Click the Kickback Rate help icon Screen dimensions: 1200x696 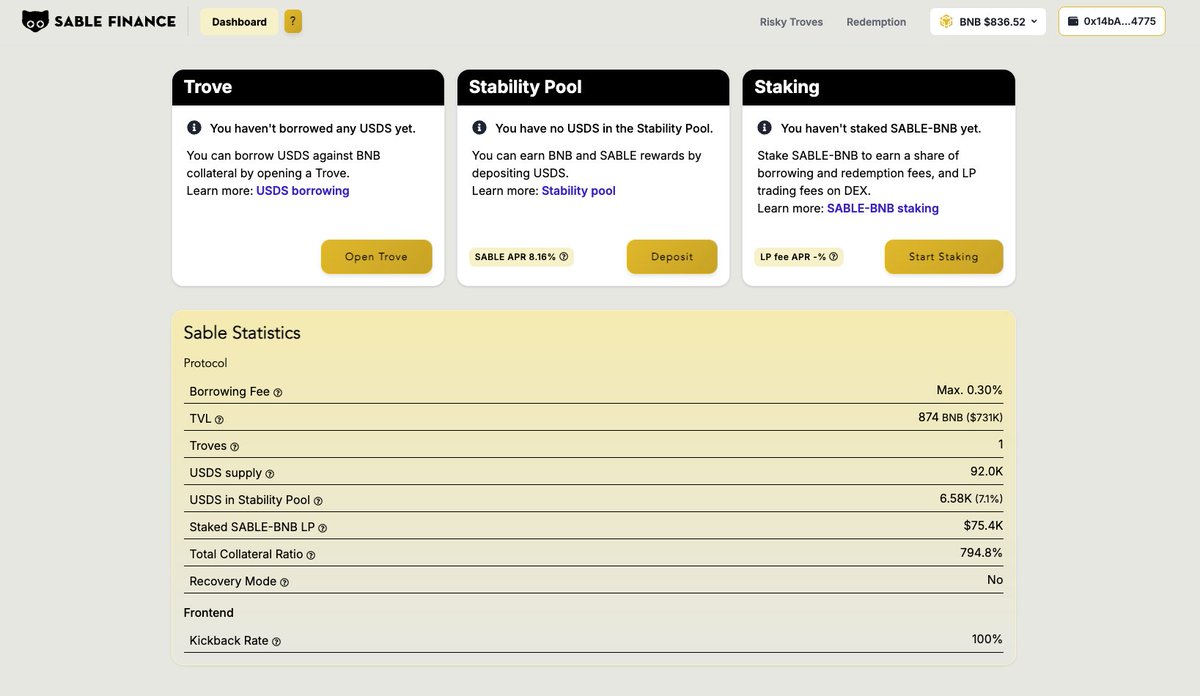click(x=276, y=641)
